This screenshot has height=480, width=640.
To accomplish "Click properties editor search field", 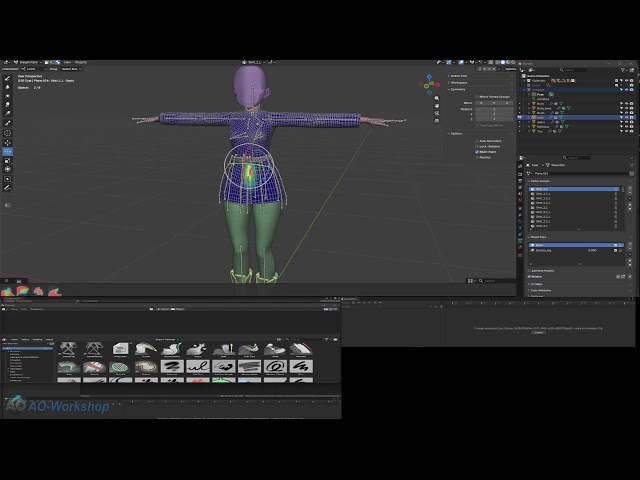I will tap(576, 158).
